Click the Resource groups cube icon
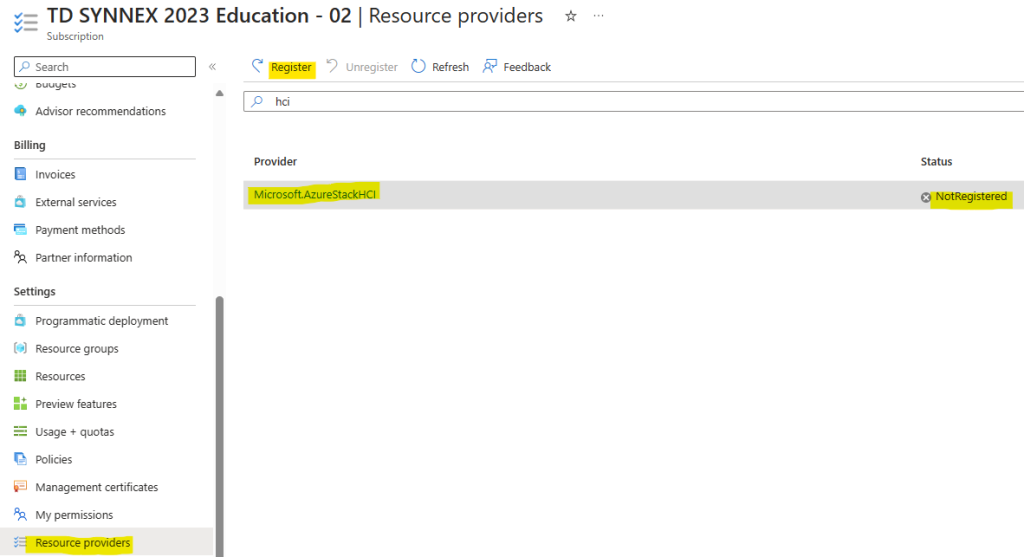 (20, 348)
